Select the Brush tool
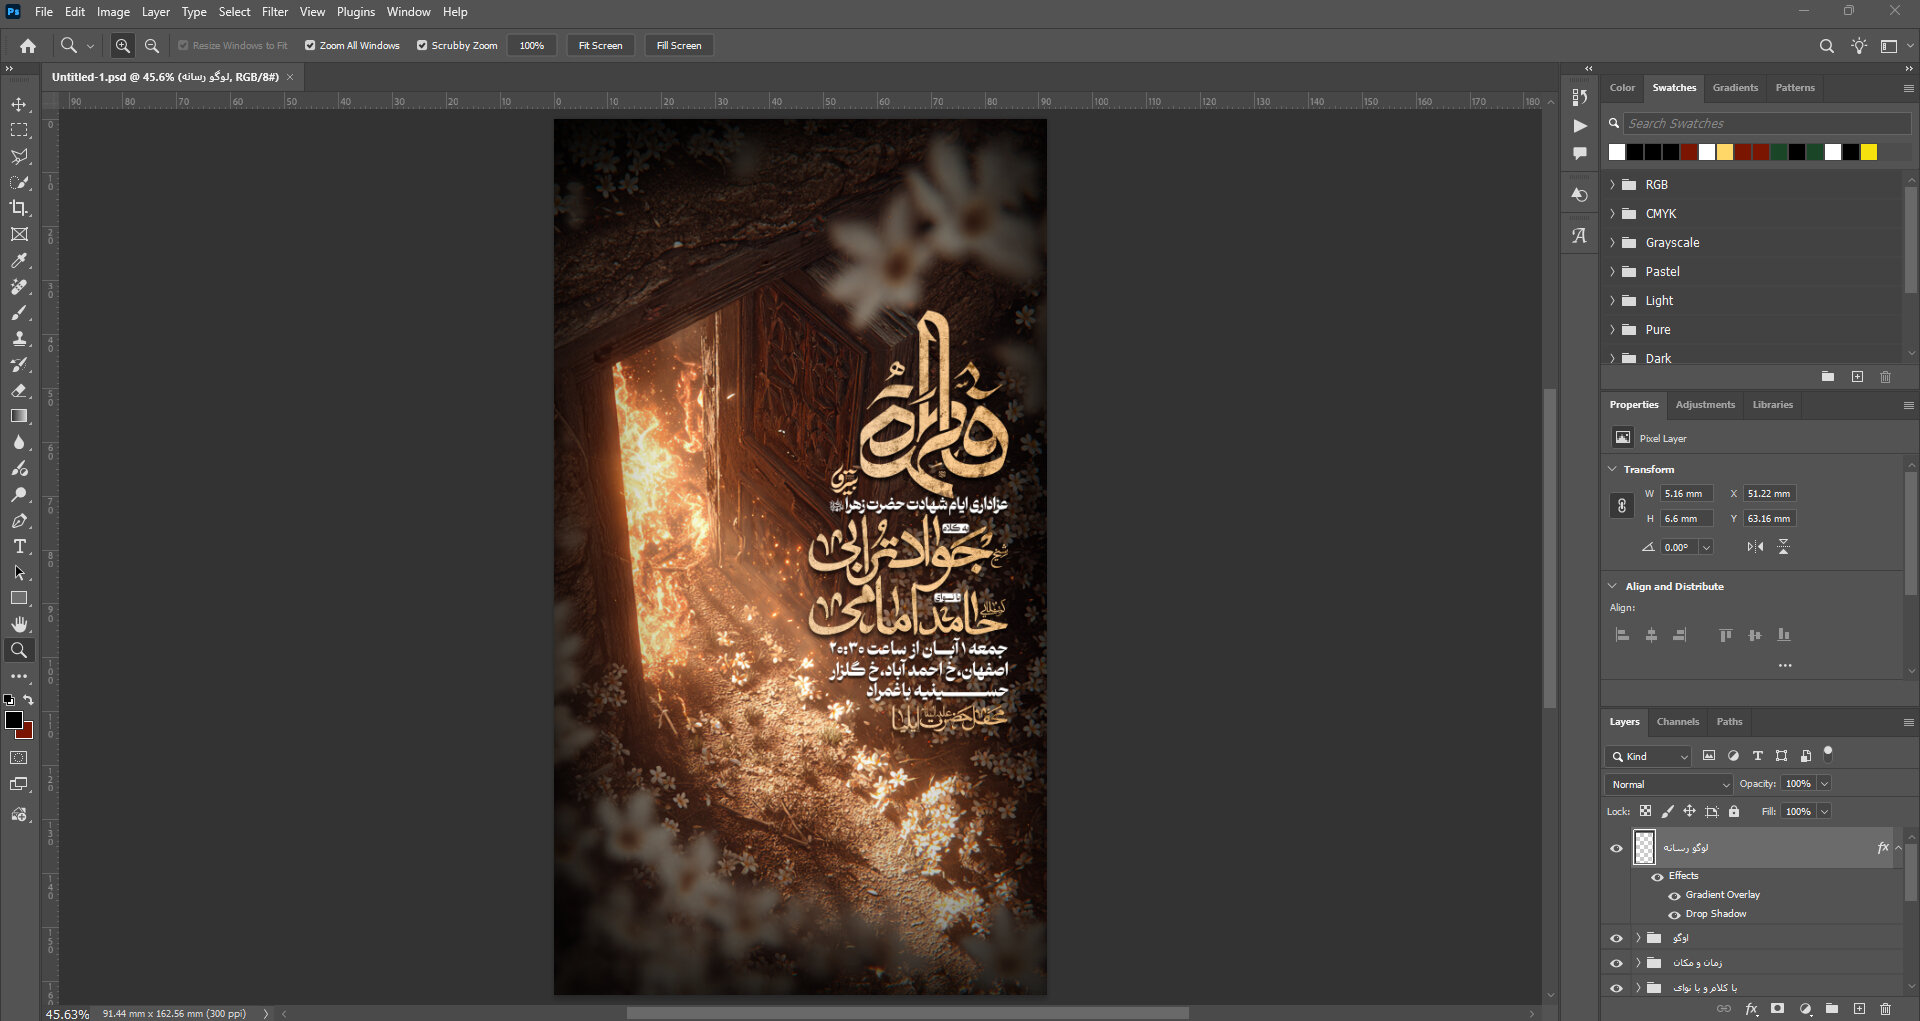This screenshot has height=1021, width=1920. coord(19,312)
